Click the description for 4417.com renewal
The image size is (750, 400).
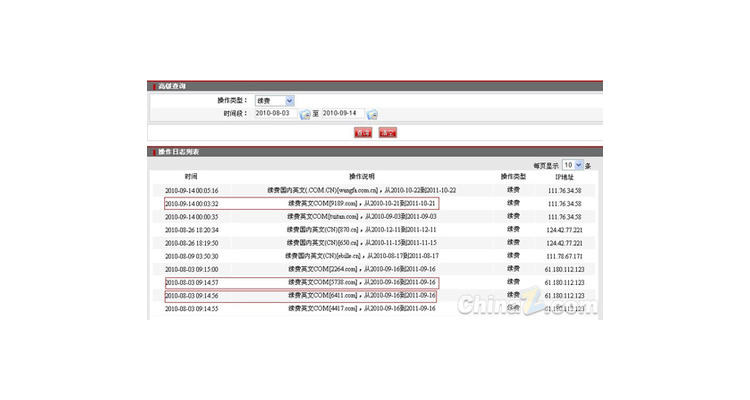pyautogui.click(x=362, y=309)
